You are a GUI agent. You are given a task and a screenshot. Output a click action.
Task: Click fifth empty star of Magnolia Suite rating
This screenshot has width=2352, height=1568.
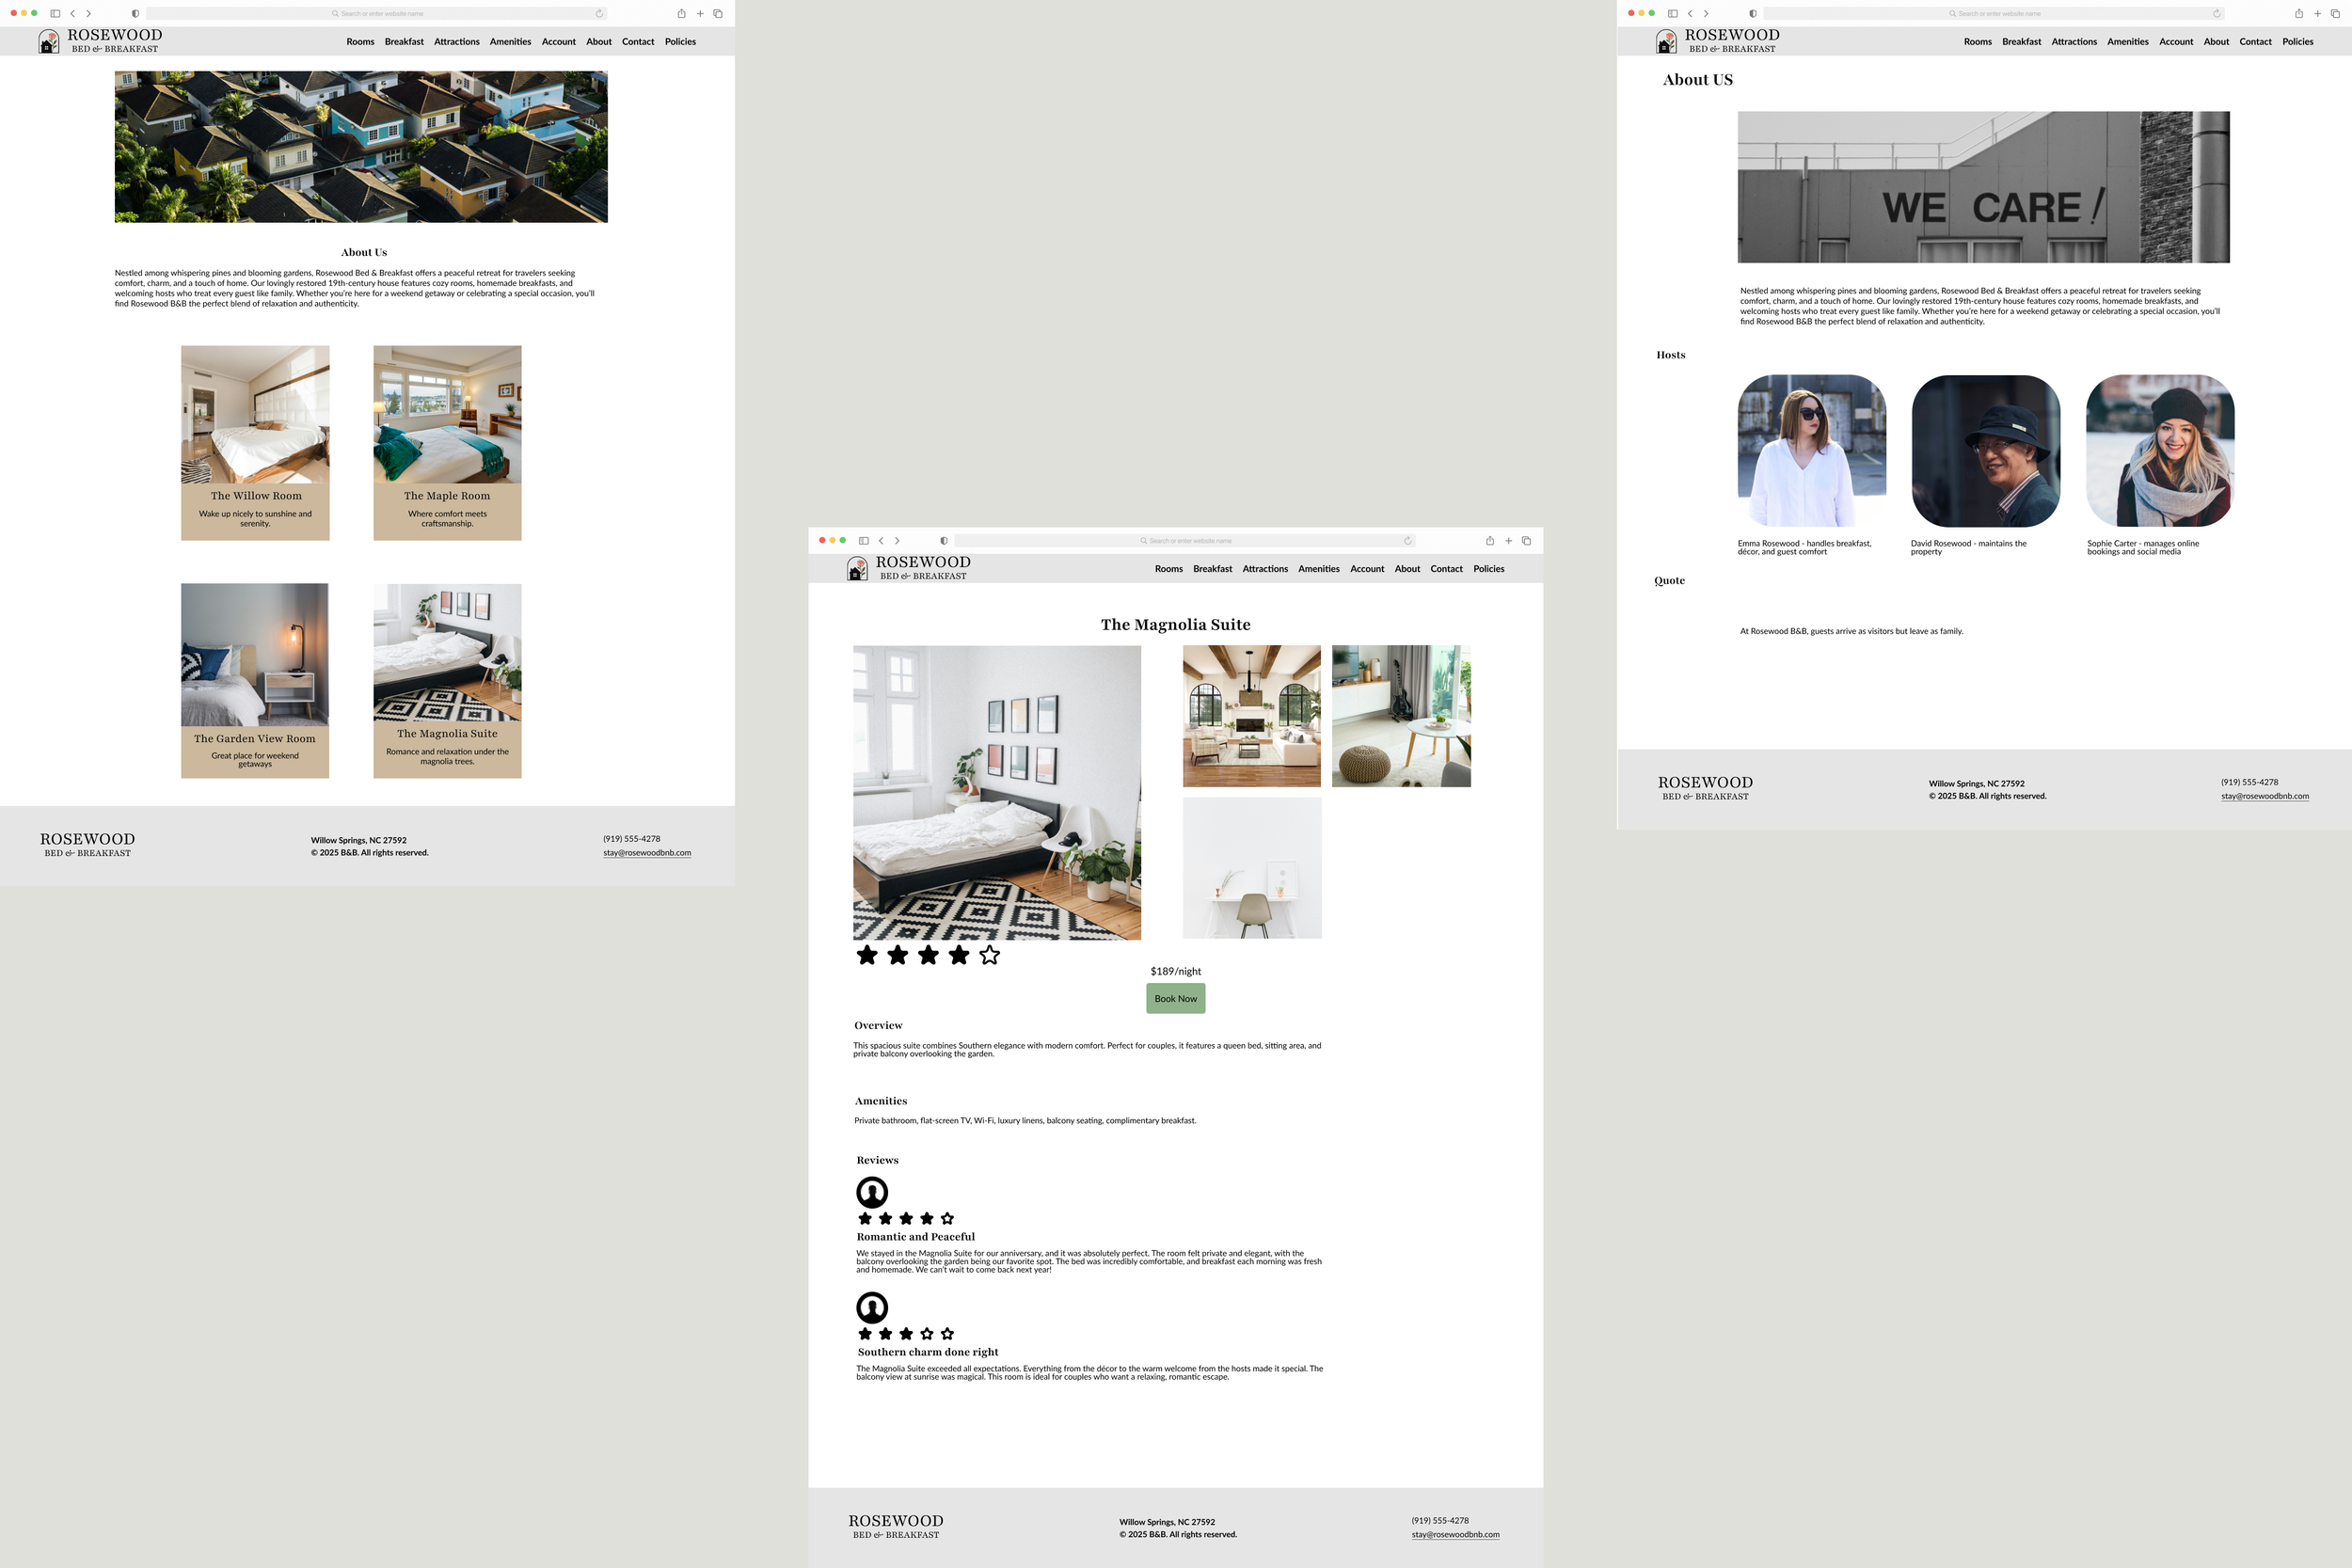pos(989,955)
